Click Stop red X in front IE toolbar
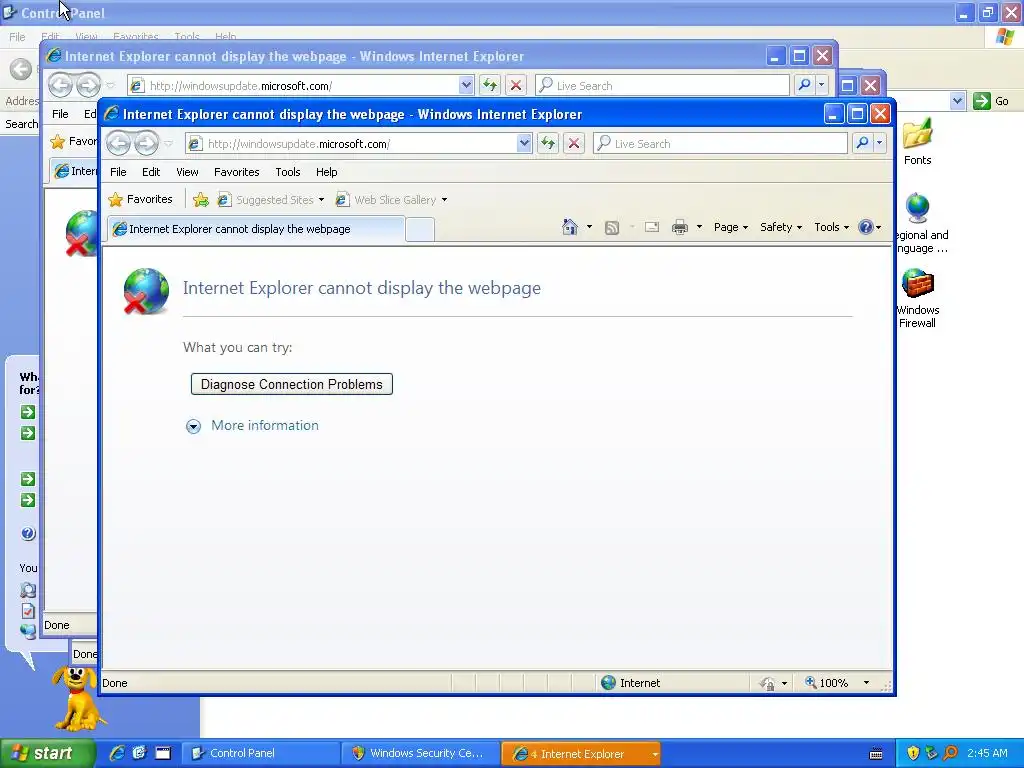 point(573,143)
